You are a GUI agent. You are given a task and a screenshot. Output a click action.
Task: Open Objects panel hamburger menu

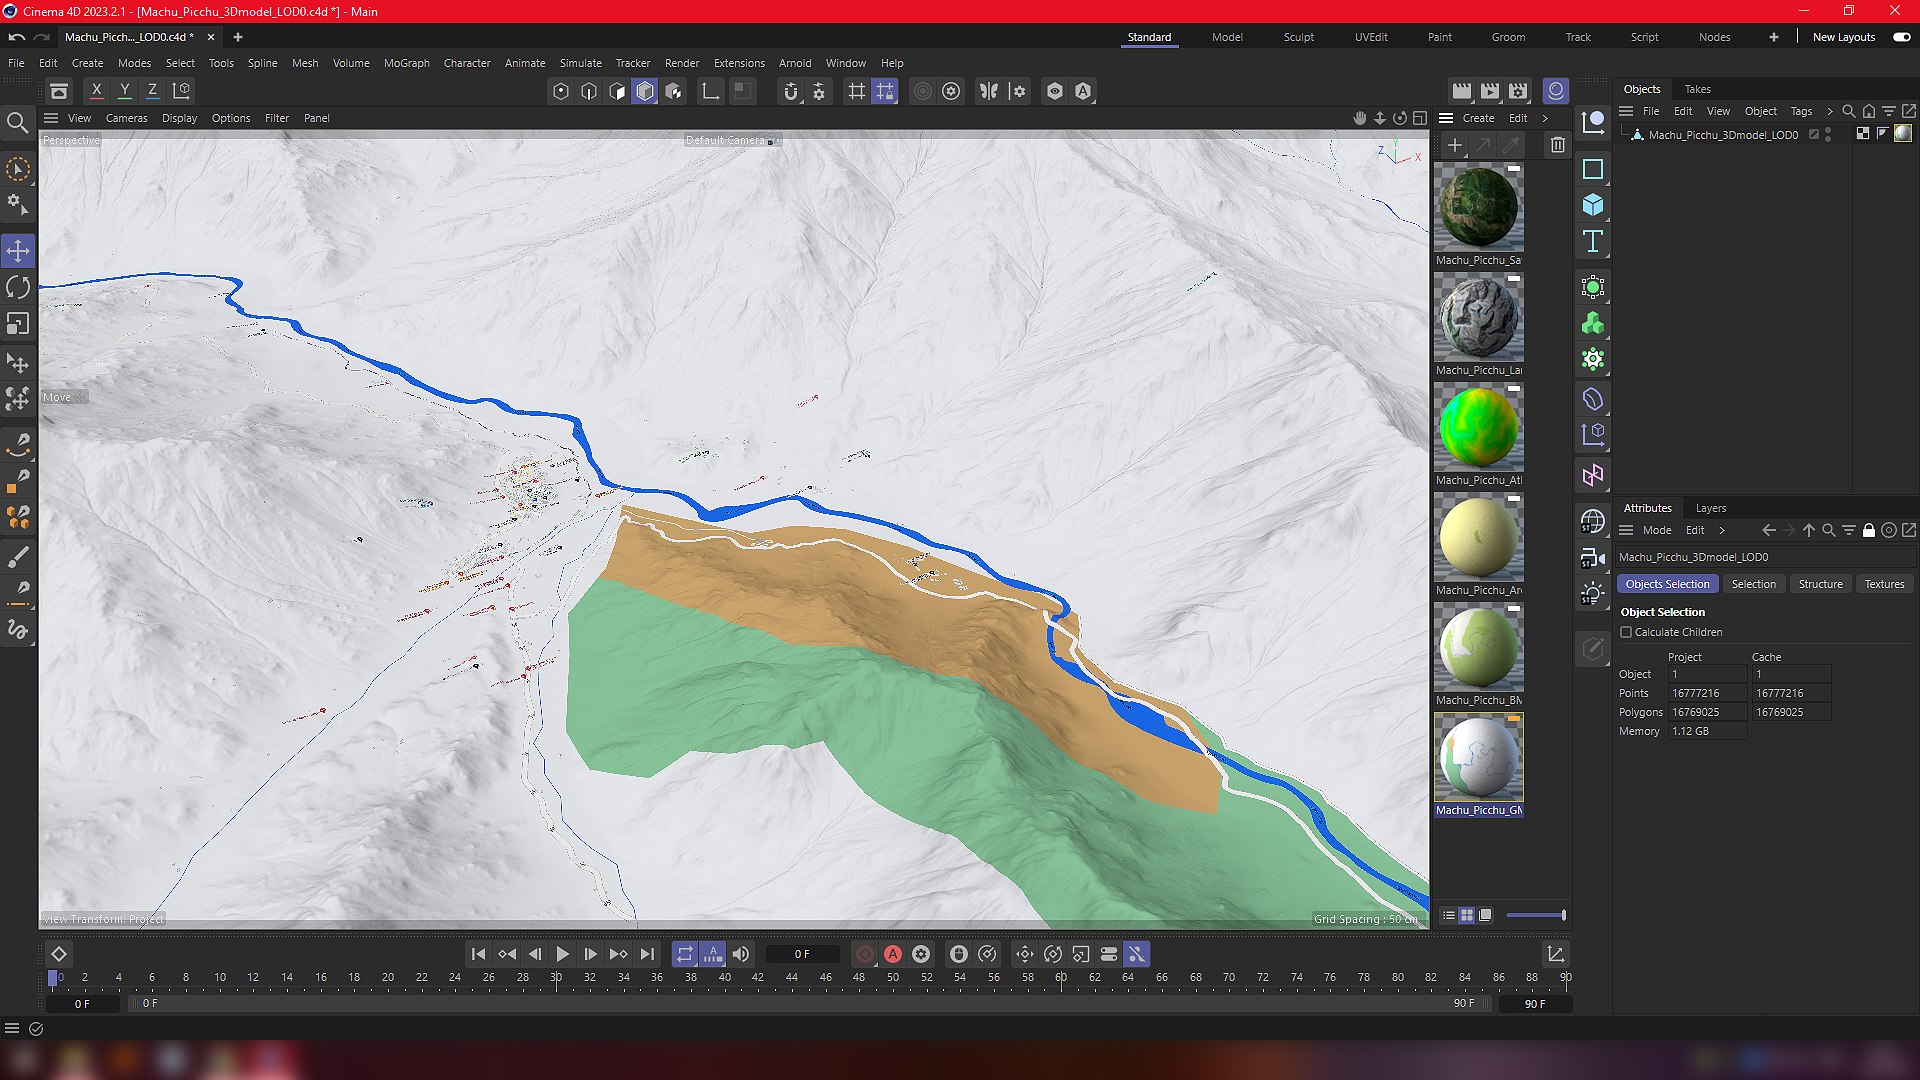pyautogui.click(x=1626, y=111)
